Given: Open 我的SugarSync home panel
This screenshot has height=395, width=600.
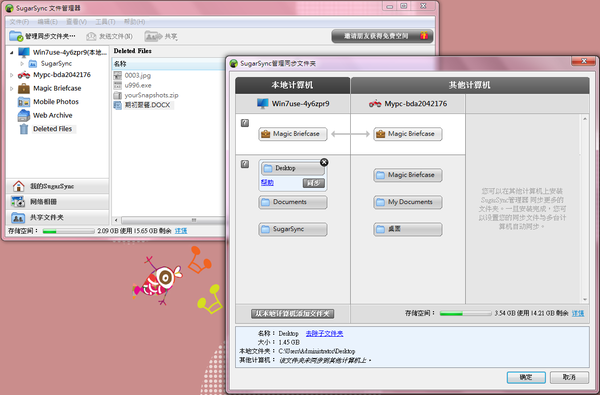Looking at the screenshot, I should pos(57,186).
